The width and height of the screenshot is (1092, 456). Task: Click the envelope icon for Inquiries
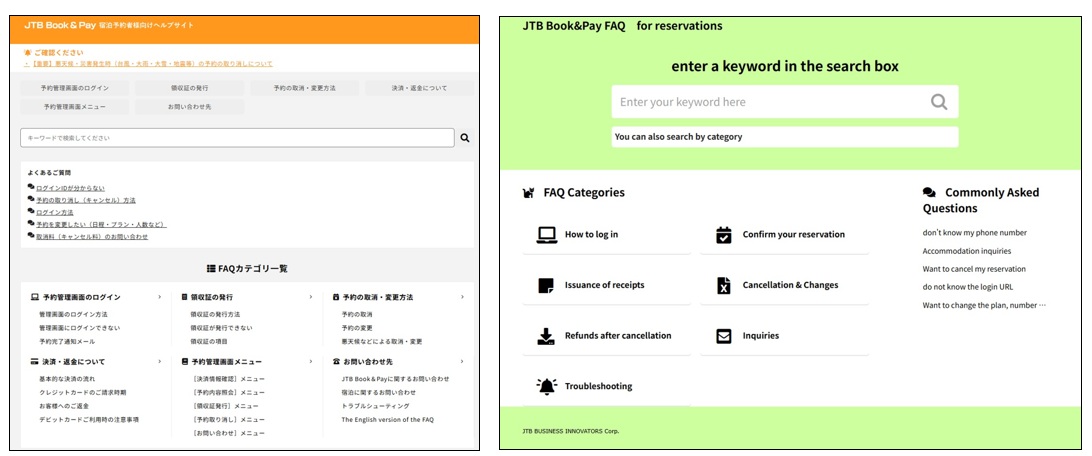[724, 336]
